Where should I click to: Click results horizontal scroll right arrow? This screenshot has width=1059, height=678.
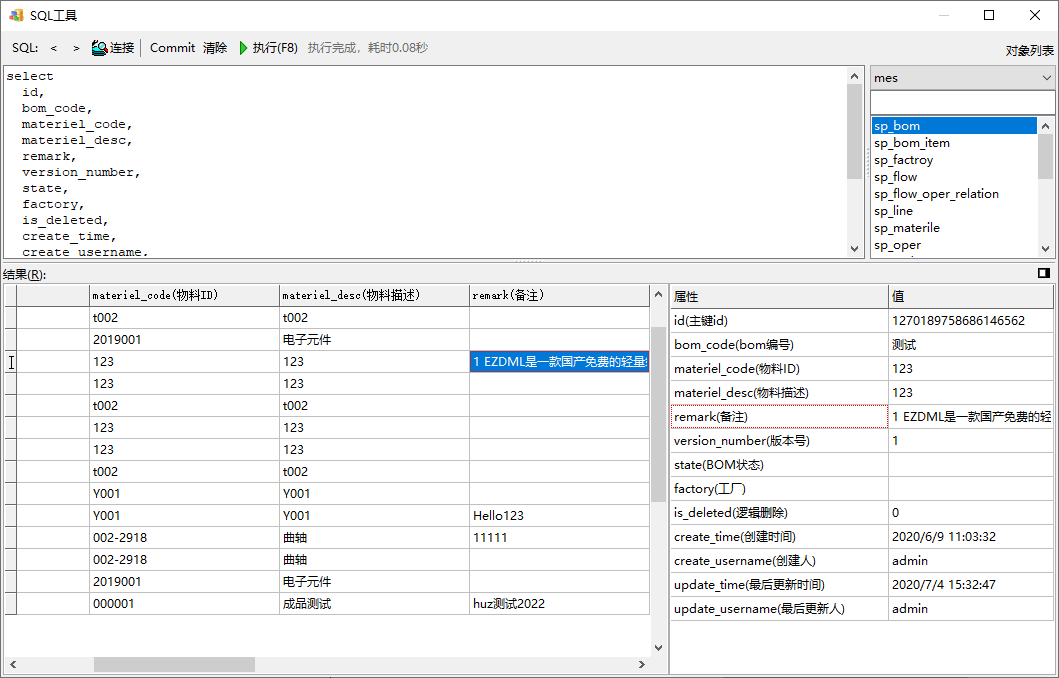tap(642, 664)
